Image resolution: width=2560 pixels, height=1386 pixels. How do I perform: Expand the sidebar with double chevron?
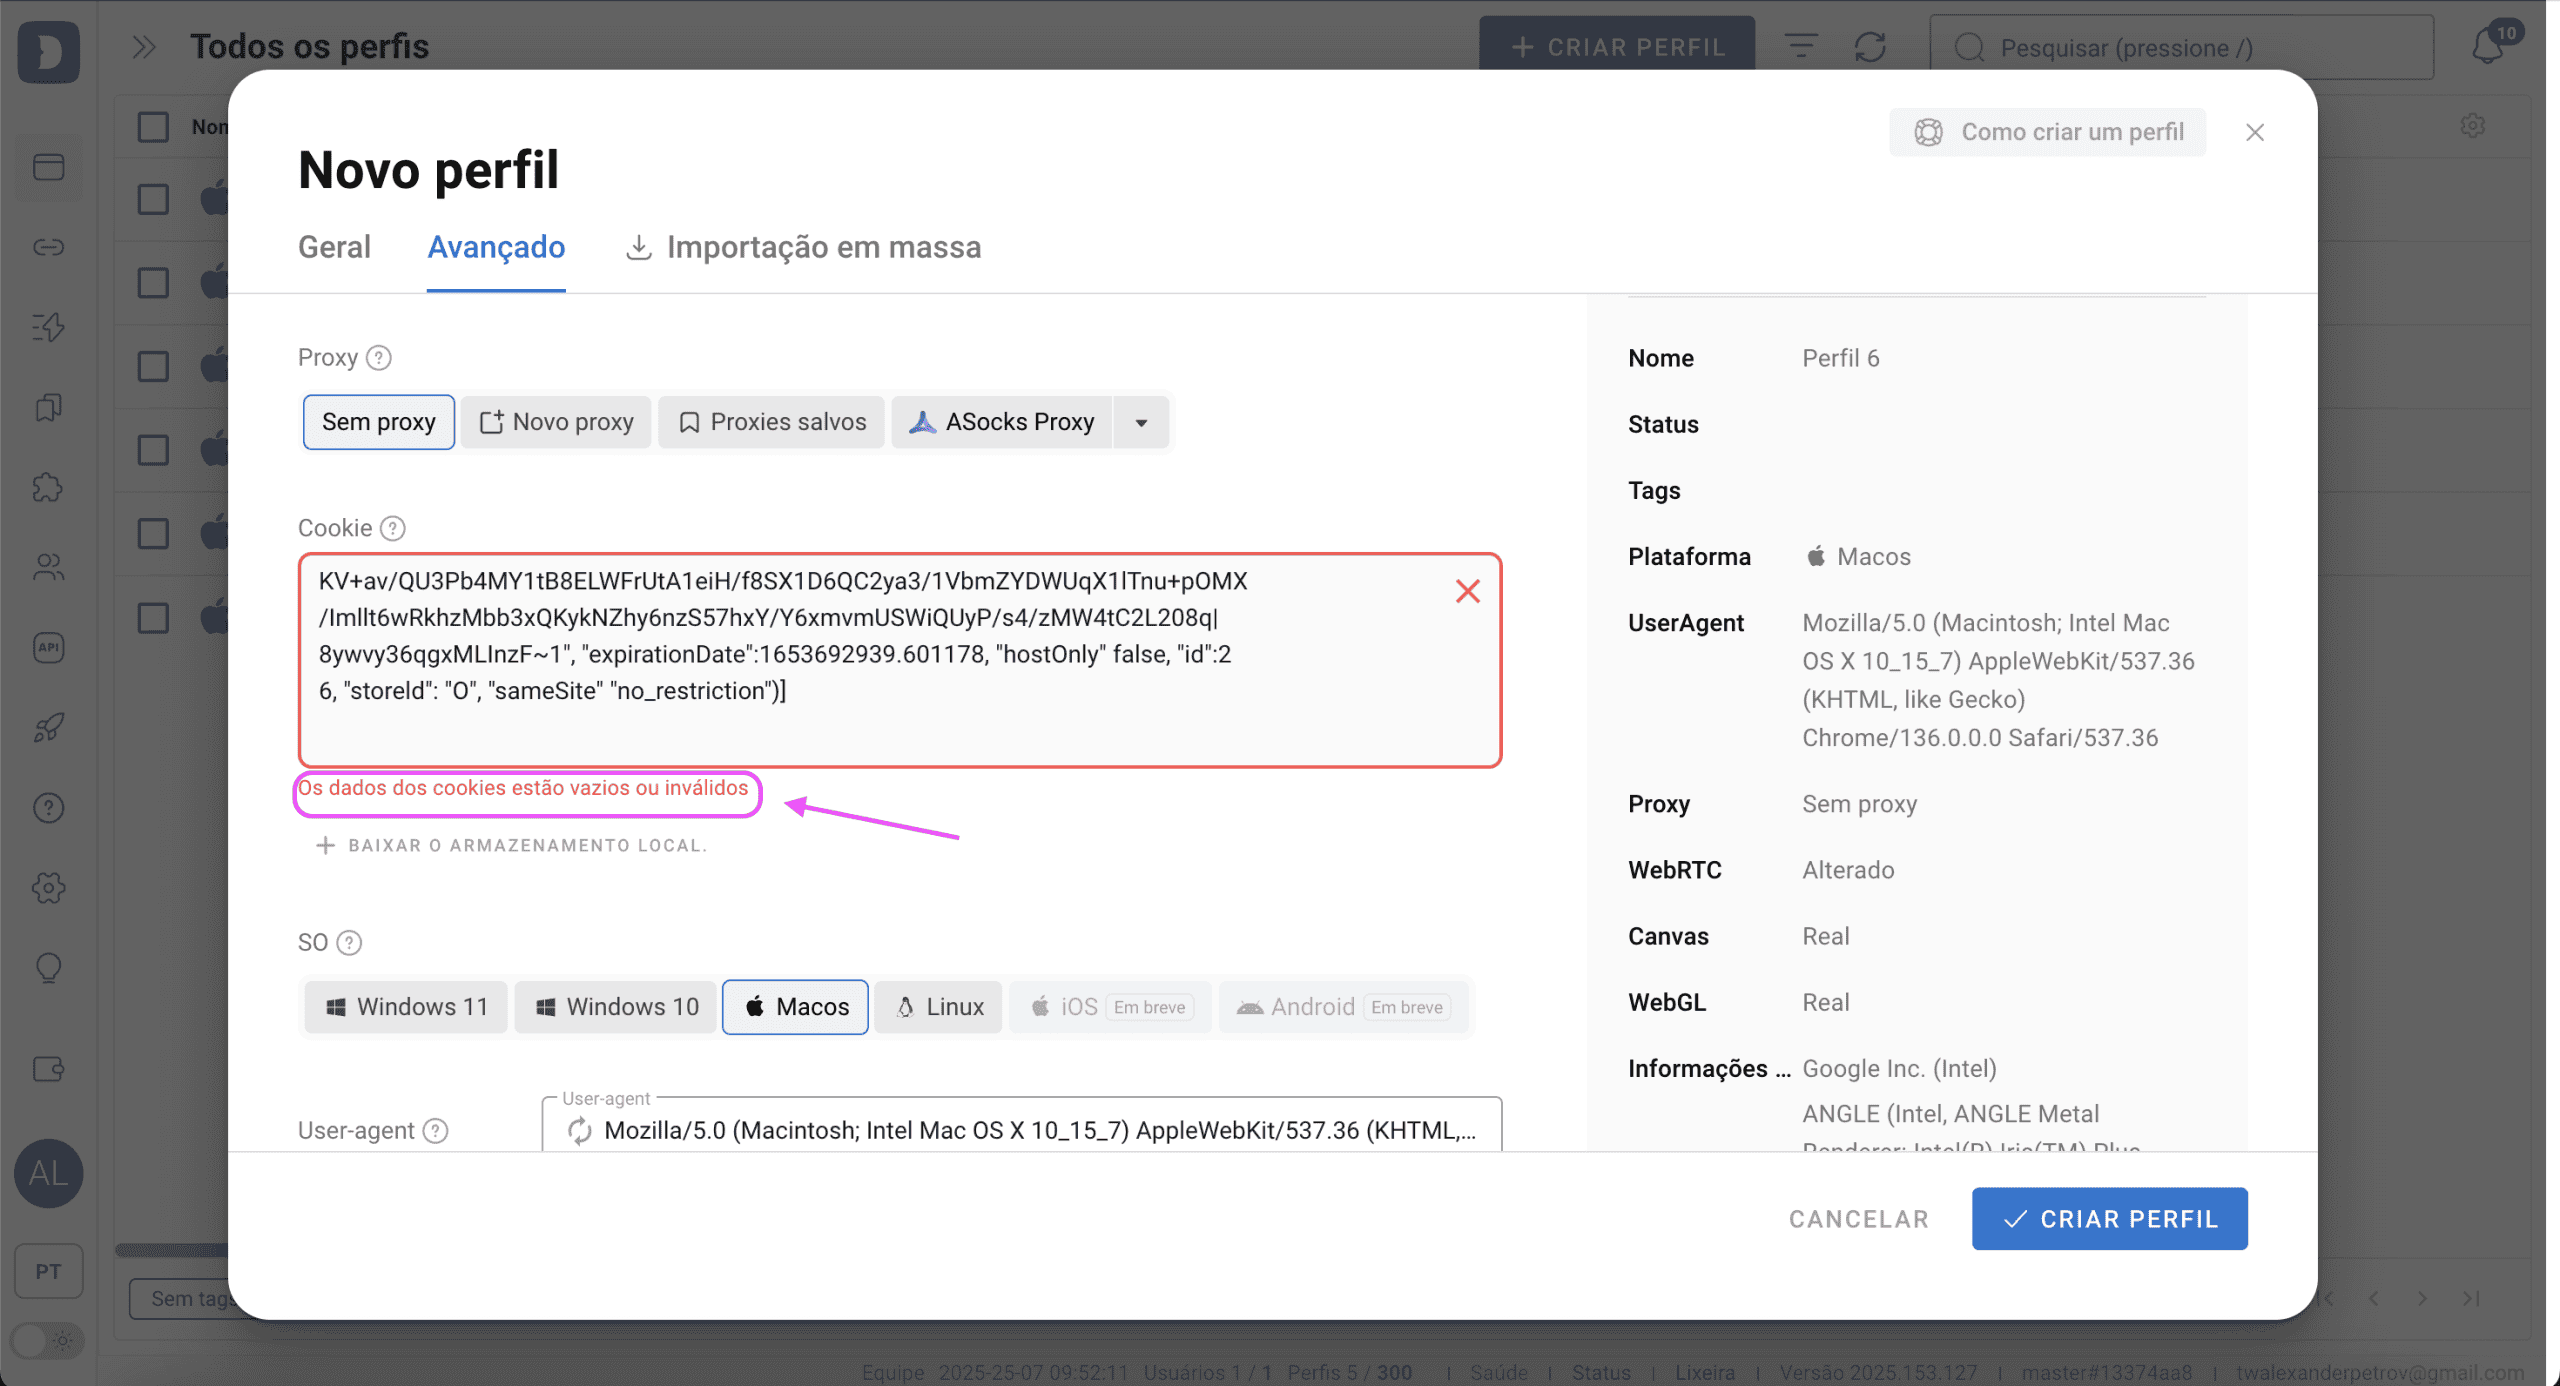click(144, 47)
